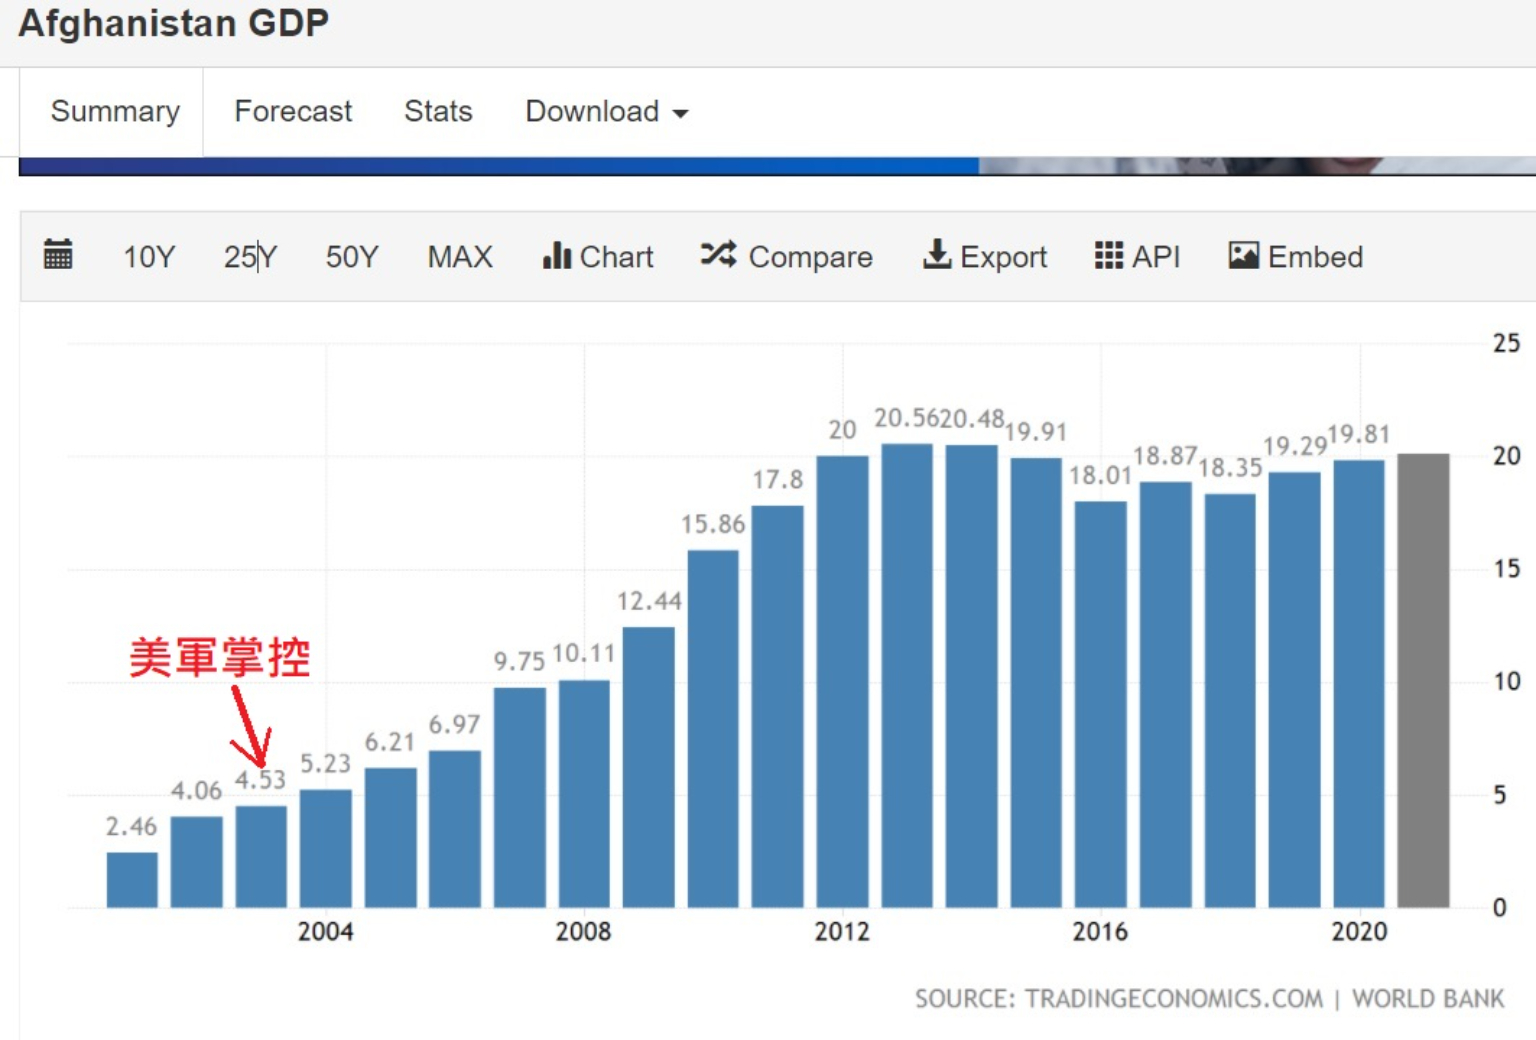Open the calendar date range icon

point(58,255)
